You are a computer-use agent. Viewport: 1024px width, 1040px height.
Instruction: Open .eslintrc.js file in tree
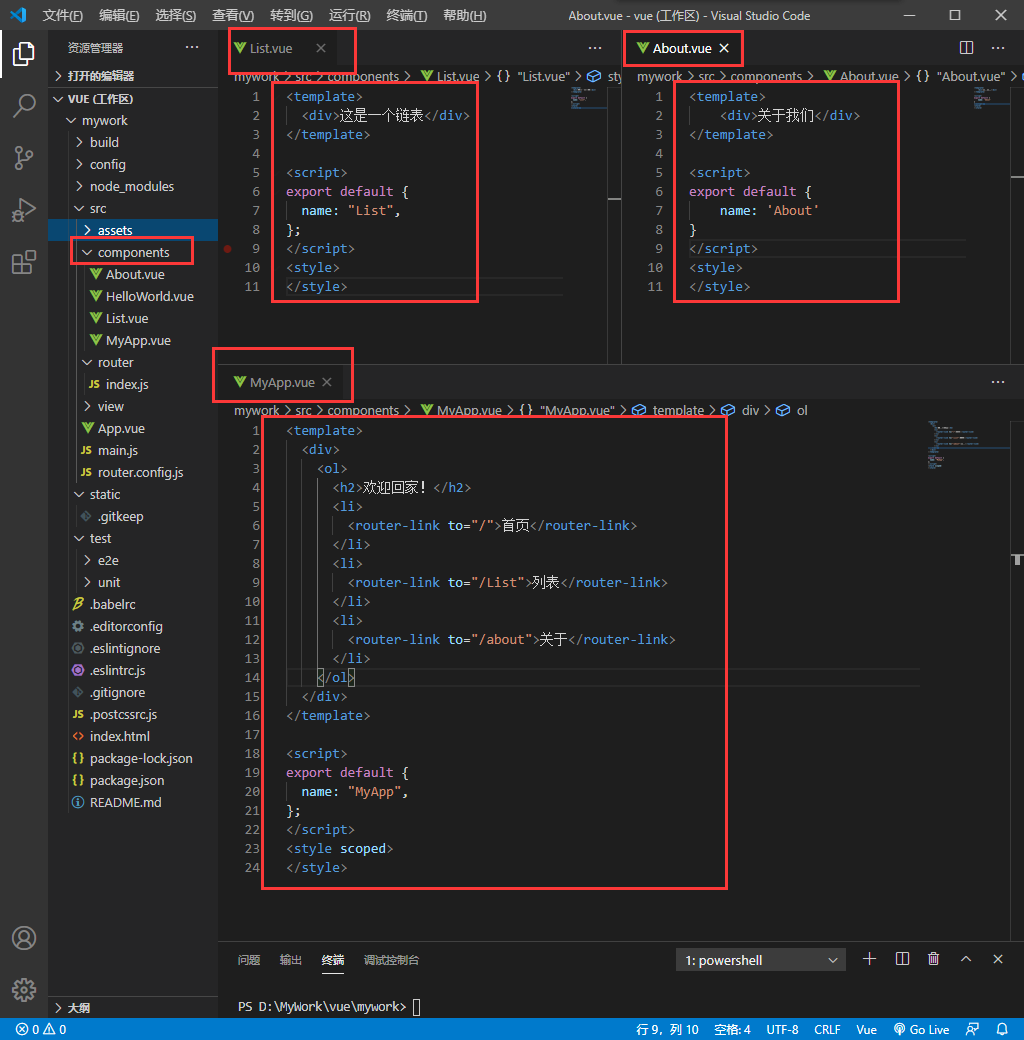[x=133, y=670]
